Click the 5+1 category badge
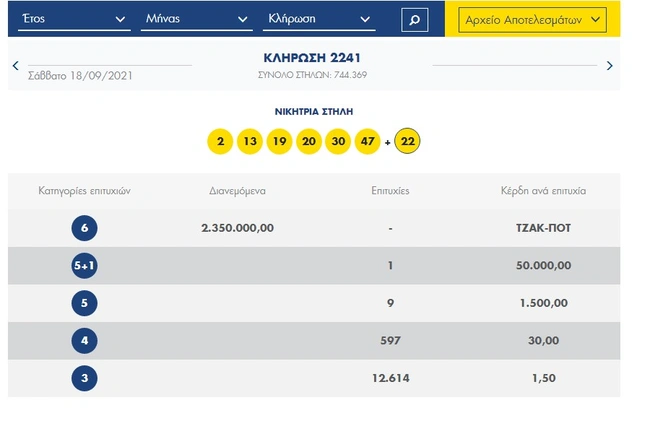Viewport: 650px width, 426px height. tap(85, 266)
